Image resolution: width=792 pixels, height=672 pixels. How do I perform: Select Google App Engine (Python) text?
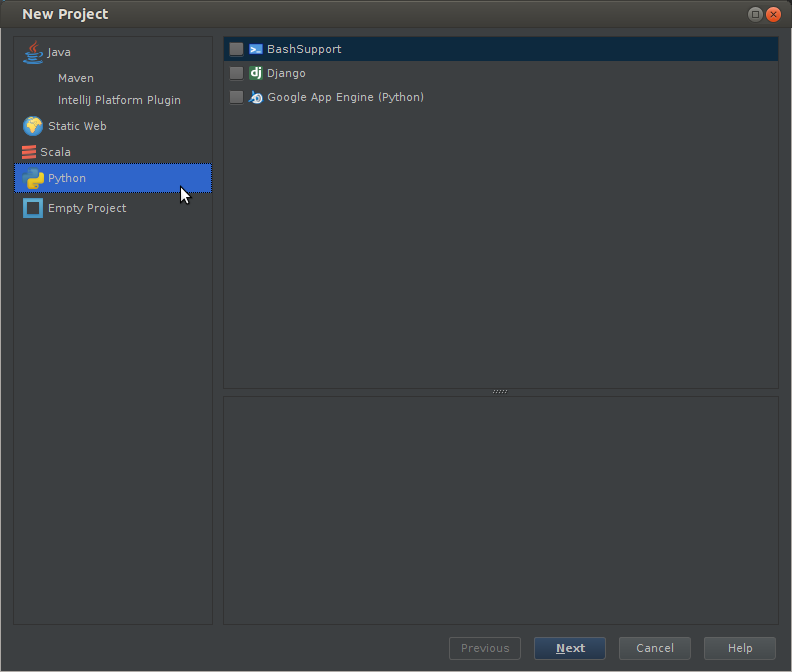[345, 97]
